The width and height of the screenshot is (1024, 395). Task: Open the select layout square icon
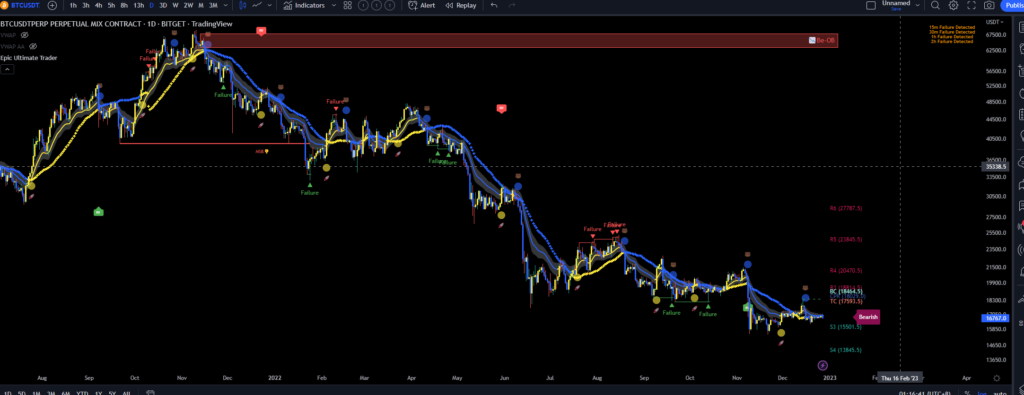click(x=871, y=5)
